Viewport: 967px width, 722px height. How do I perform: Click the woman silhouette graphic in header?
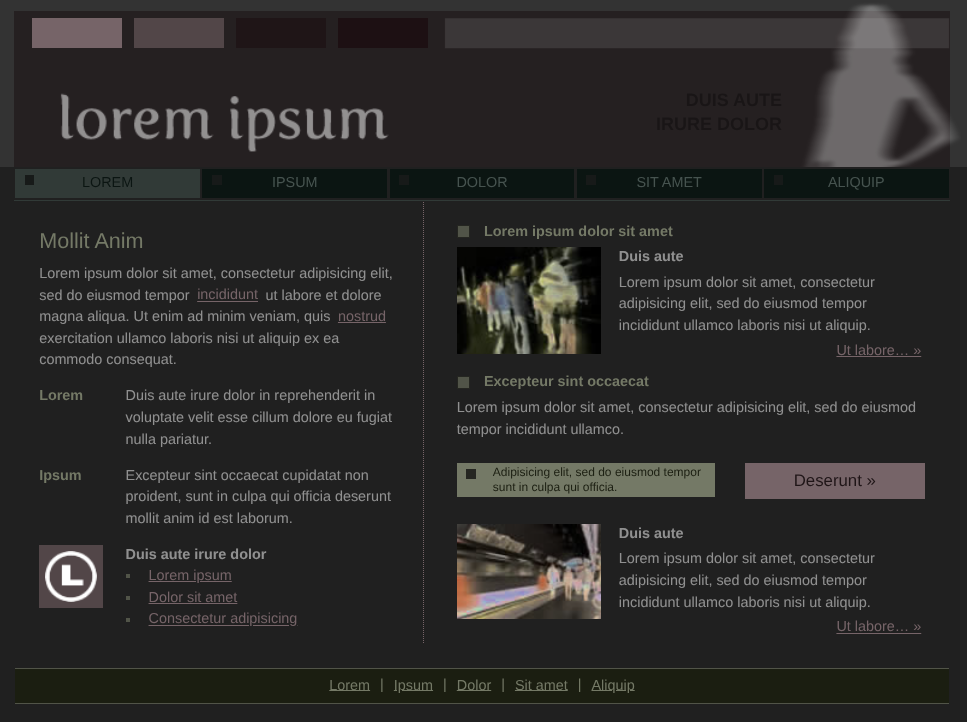[x=876, y=90]
